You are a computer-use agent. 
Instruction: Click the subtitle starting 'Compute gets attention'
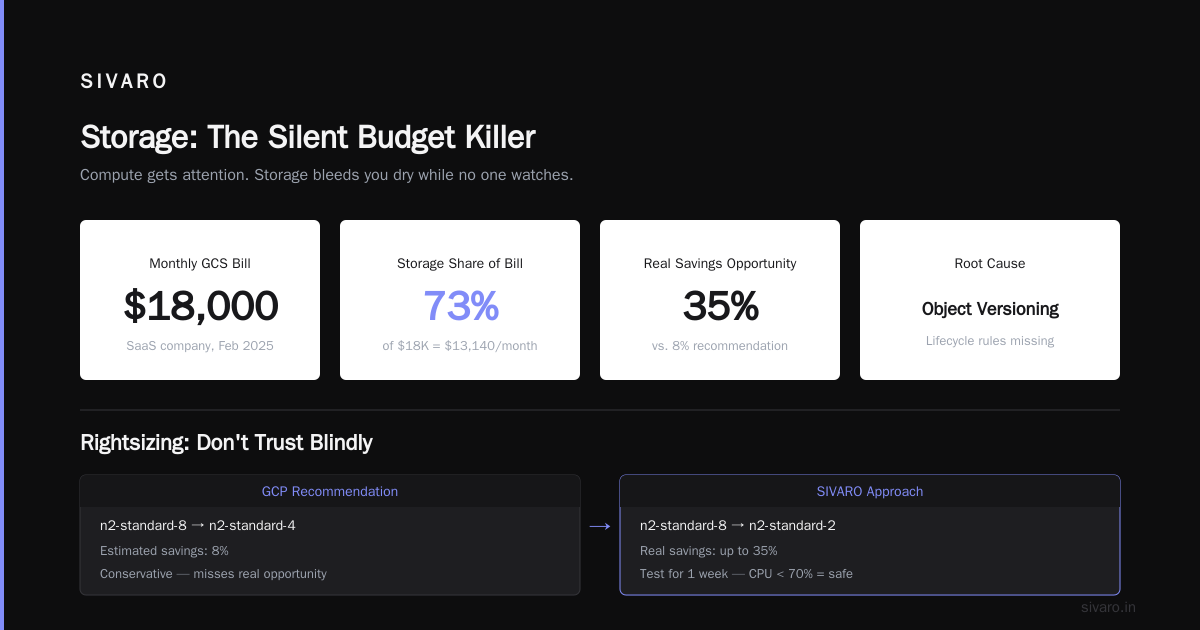326,175
